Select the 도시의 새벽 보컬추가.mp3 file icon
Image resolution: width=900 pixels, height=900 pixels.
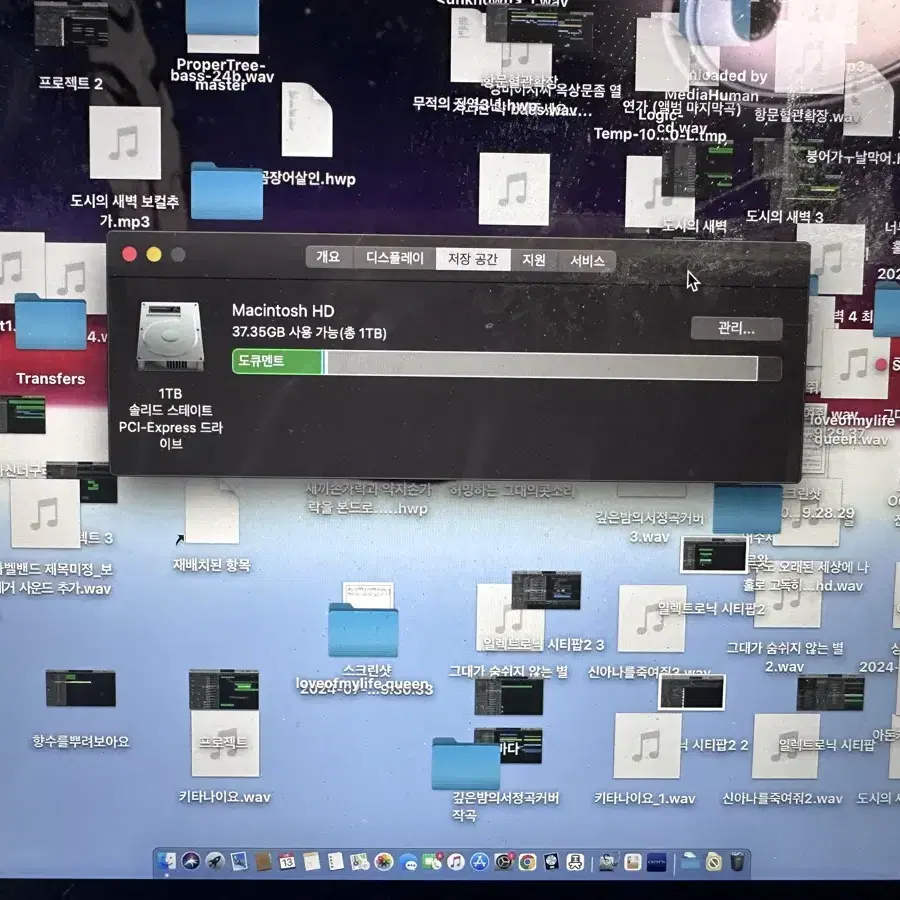click(x=125, y=143)
